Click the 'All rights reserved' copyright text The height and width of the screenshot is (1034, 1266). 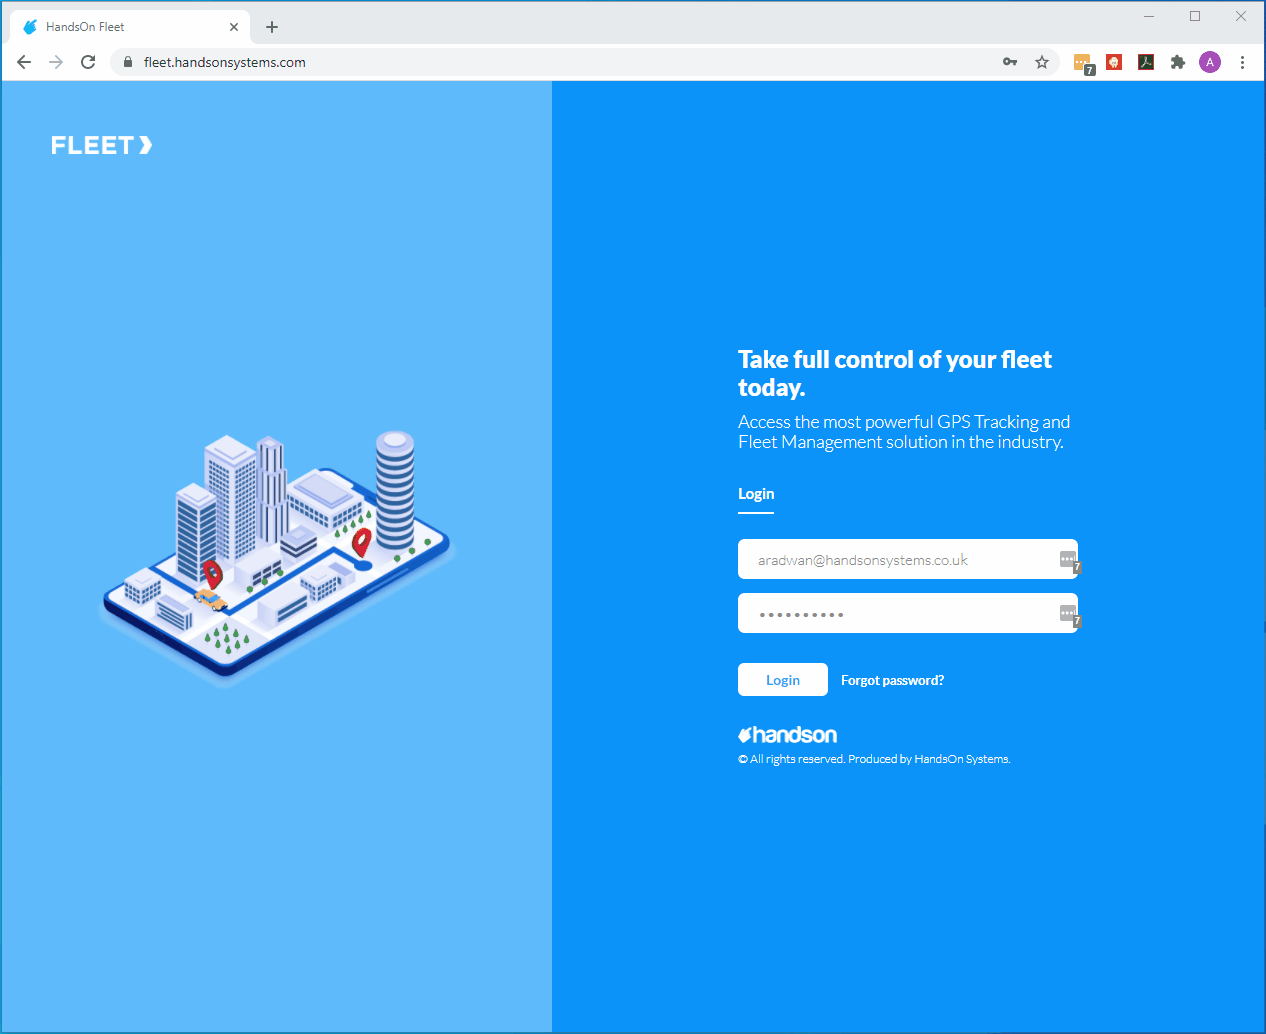click(874, 759)
